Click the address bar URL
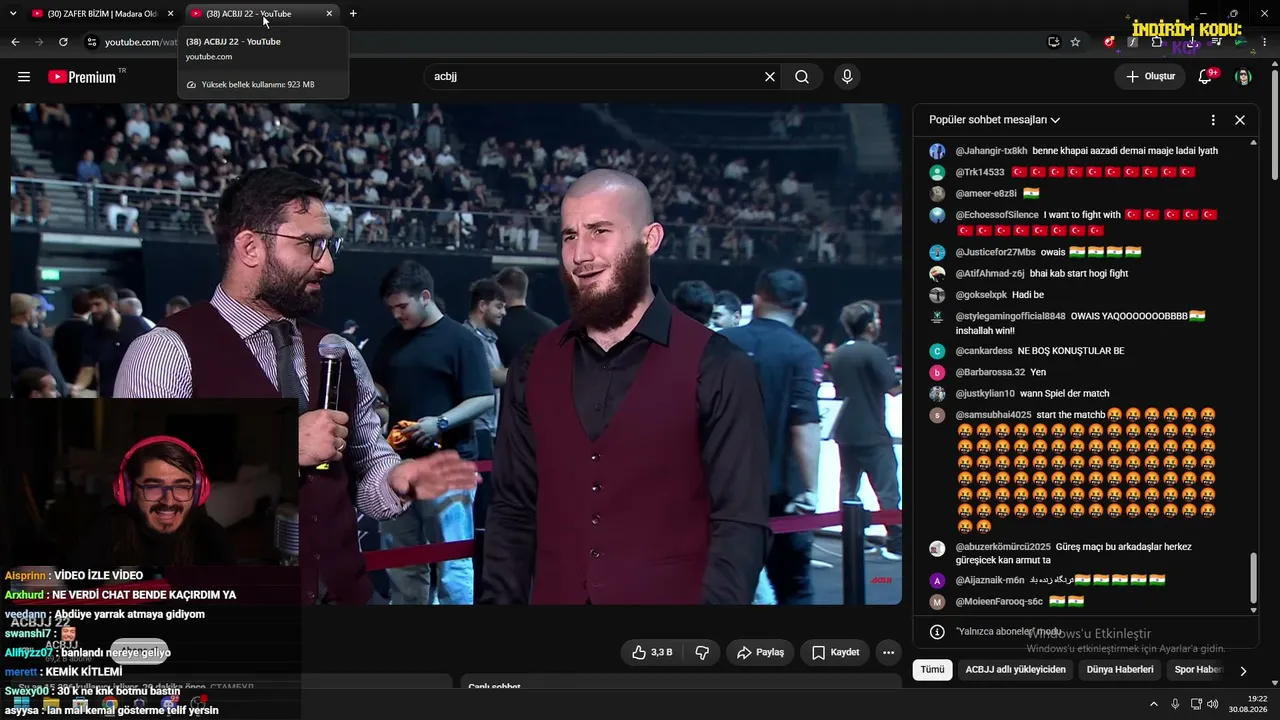The width and height of the screenshot is (1280, 720). click(140, 42)
